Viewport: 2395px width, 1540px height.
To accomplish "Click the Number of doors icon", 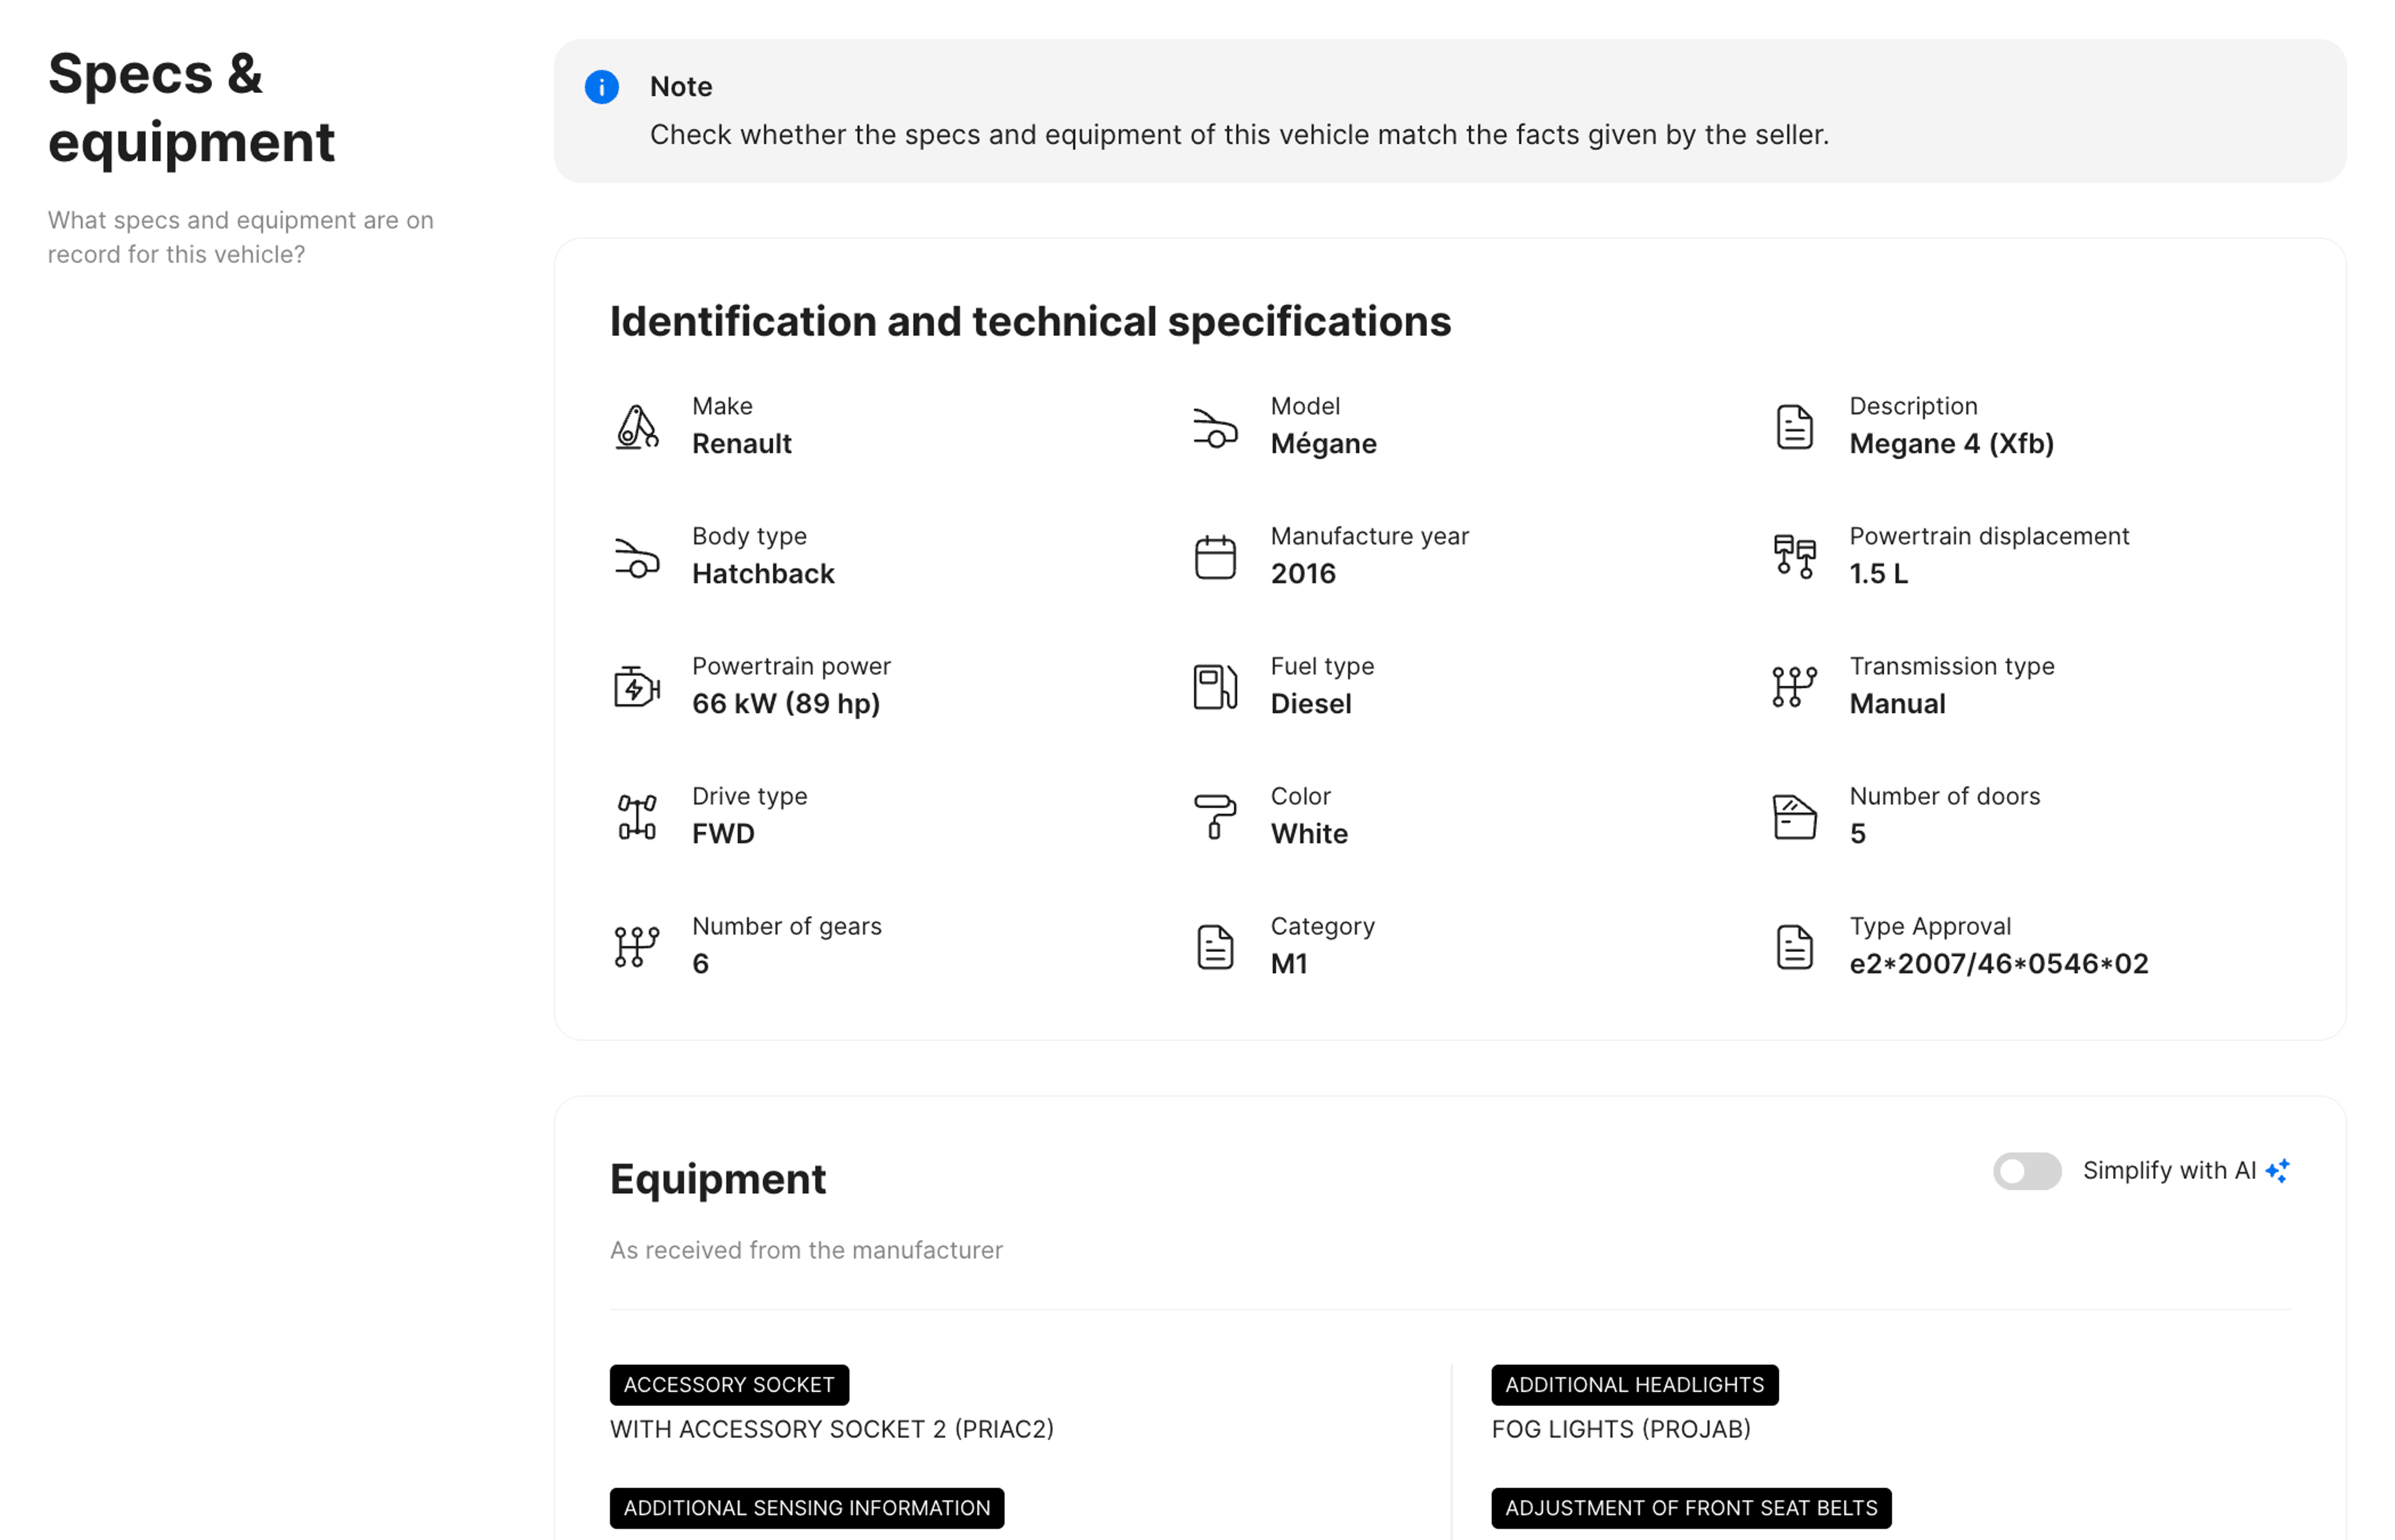I will [x=1794, y=817].
